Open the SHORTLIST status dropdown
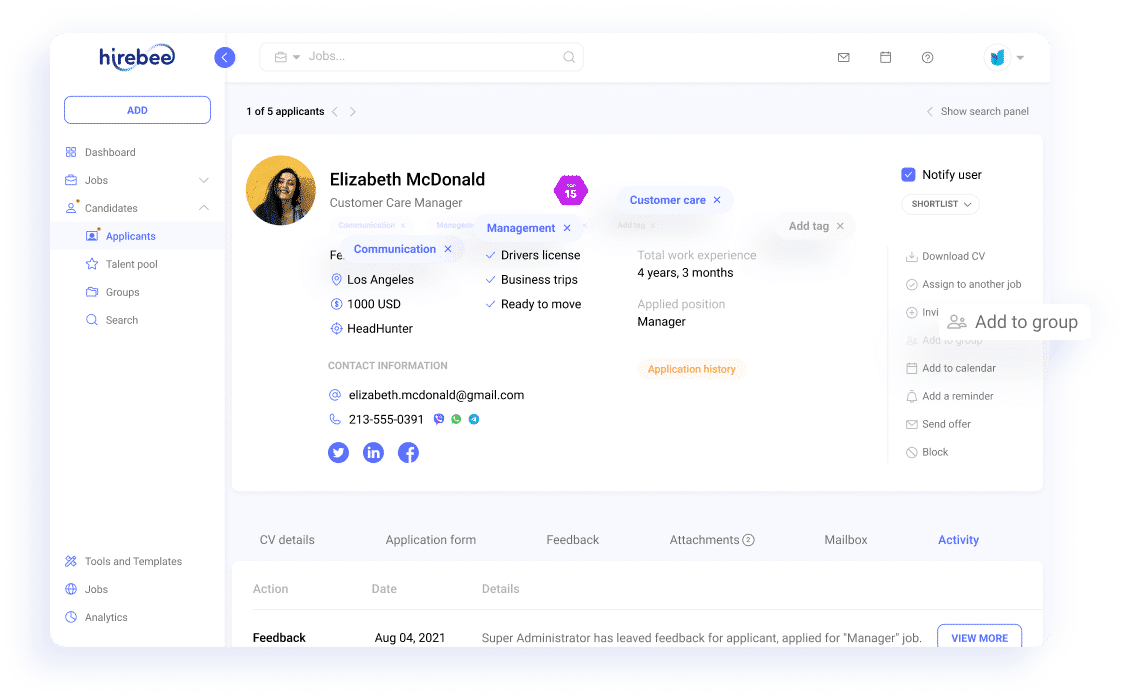Image resolution: width=1124 pixels, height=697 pixels. pos(940,204)
